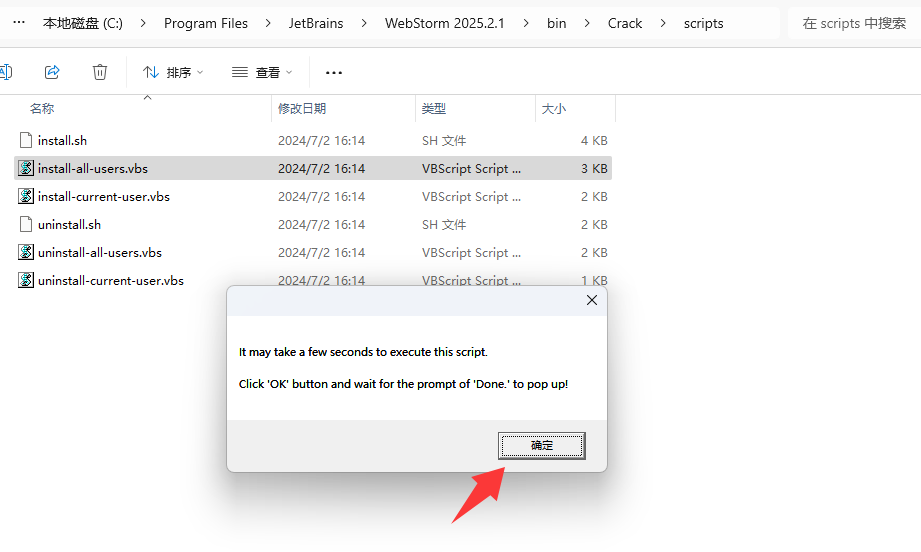Click the SH 文件 type of uninstall.sh
Image resolution: width=921 pixels, height=552 pixels.
coord(444,224)
